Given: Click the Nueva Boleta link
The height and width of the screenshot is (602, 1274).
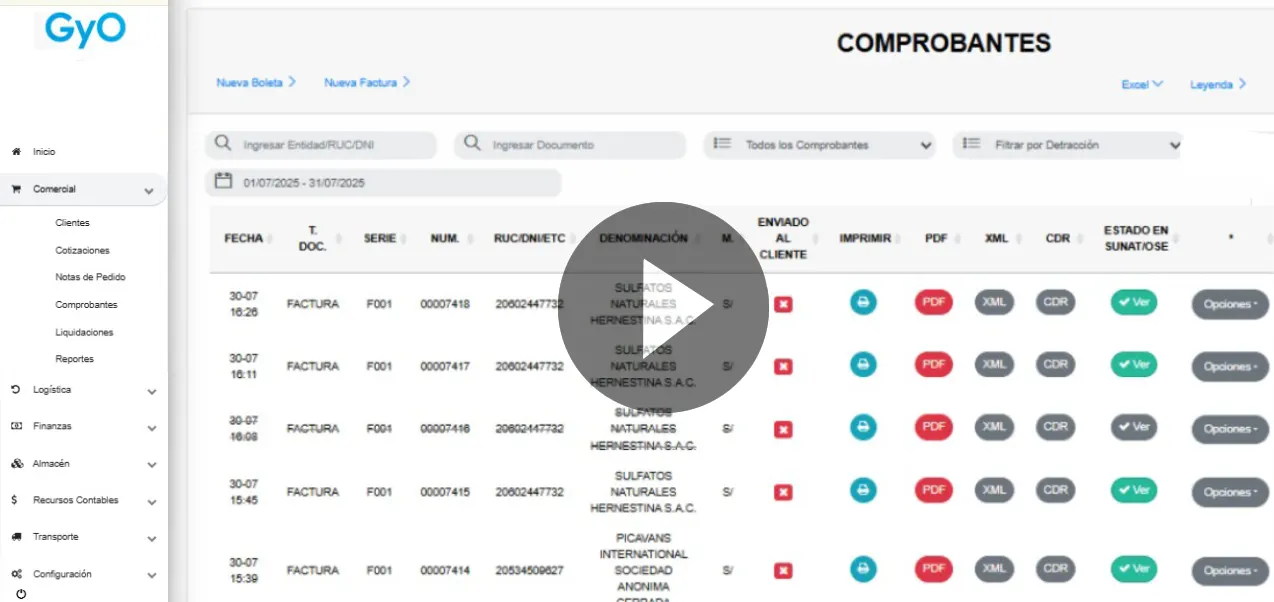Looking at the screenshot, I should 256,83.
